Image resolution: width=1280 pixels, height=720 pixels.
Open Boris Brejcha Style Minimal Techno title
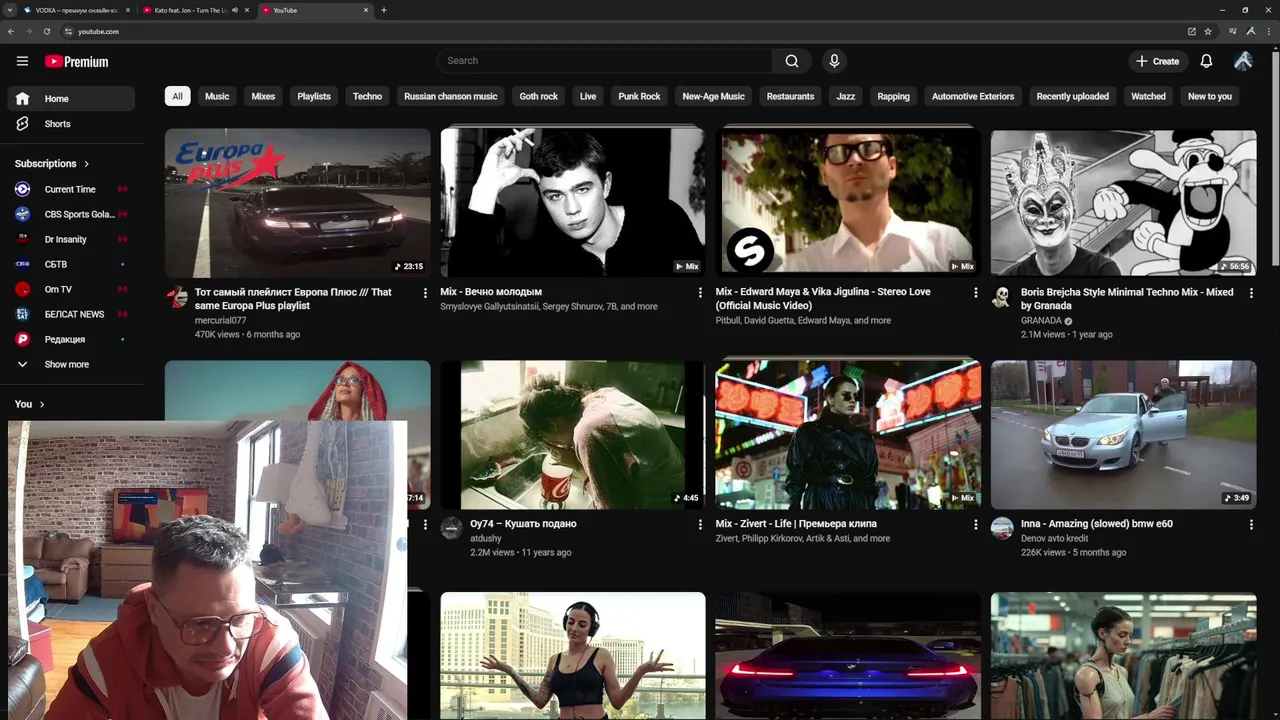tap(1127, 299)
